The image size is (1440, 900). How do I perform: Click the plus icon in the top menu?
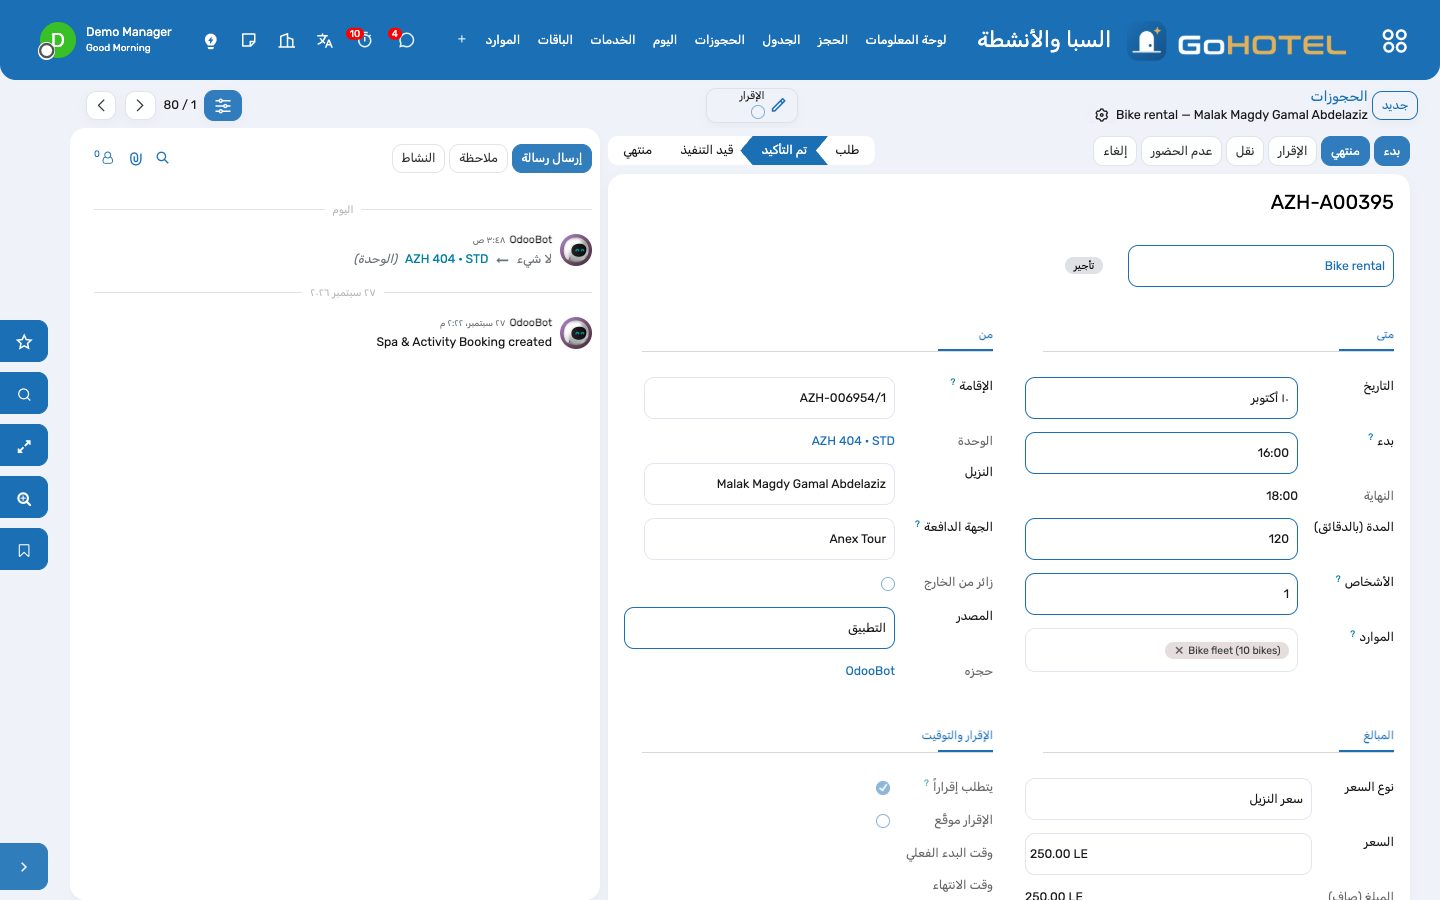tap(461, 40)
